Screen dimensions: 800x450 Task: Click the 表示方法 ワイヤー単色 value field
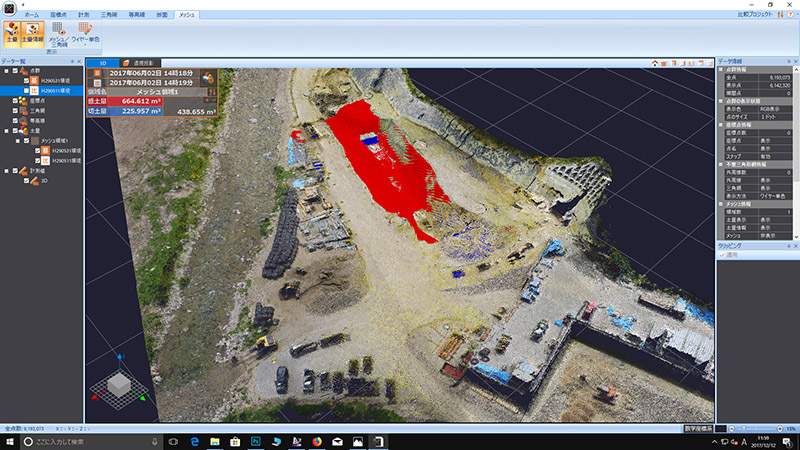pyautogui.click(x=776, y=196)
